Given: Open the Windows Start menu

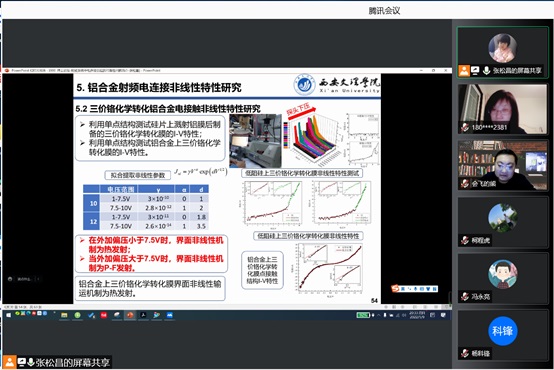Looking at the screenshot, I should [x=8, y=315].
